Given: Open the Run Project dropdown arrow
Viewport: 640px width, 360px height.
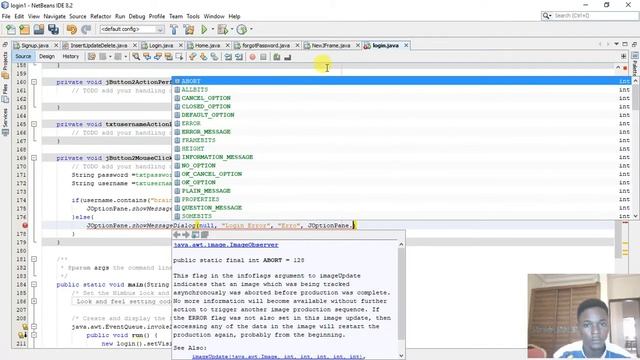Looking at the screenshot, I should (212, 29).
